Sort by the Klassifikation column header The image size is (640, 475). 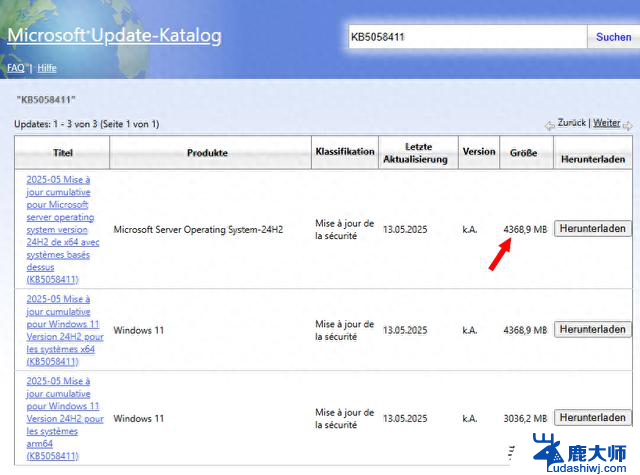pos(345,151)
